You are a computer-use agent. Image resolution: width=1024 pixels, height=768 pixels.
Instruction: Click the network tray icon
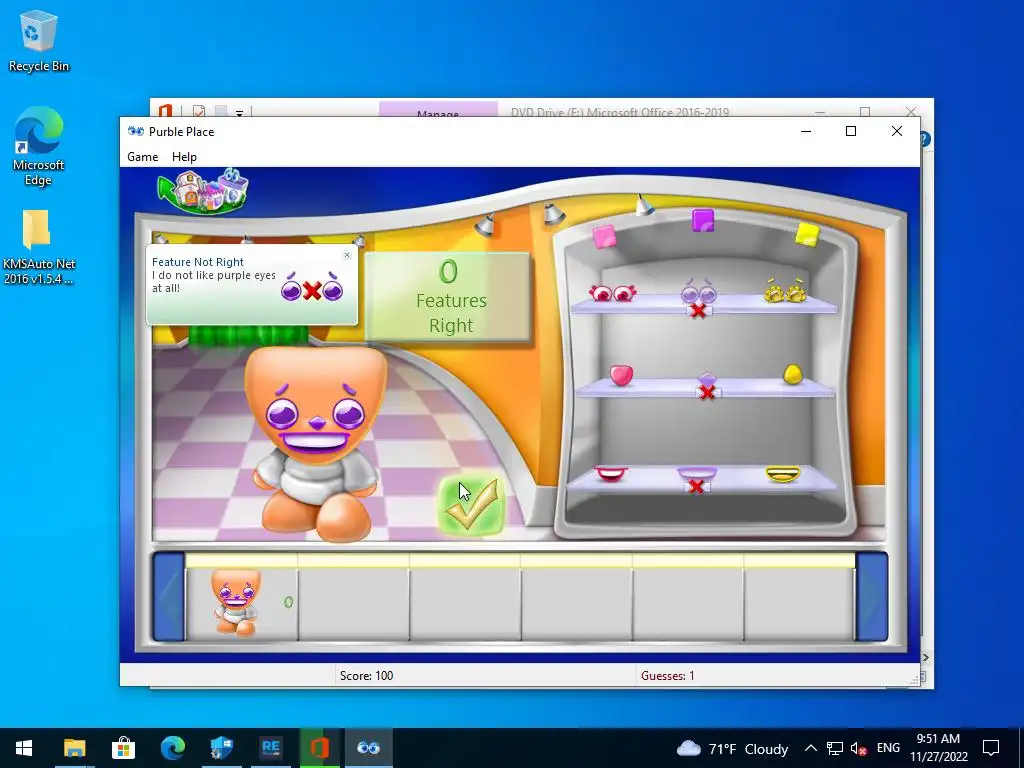[835, 748]
